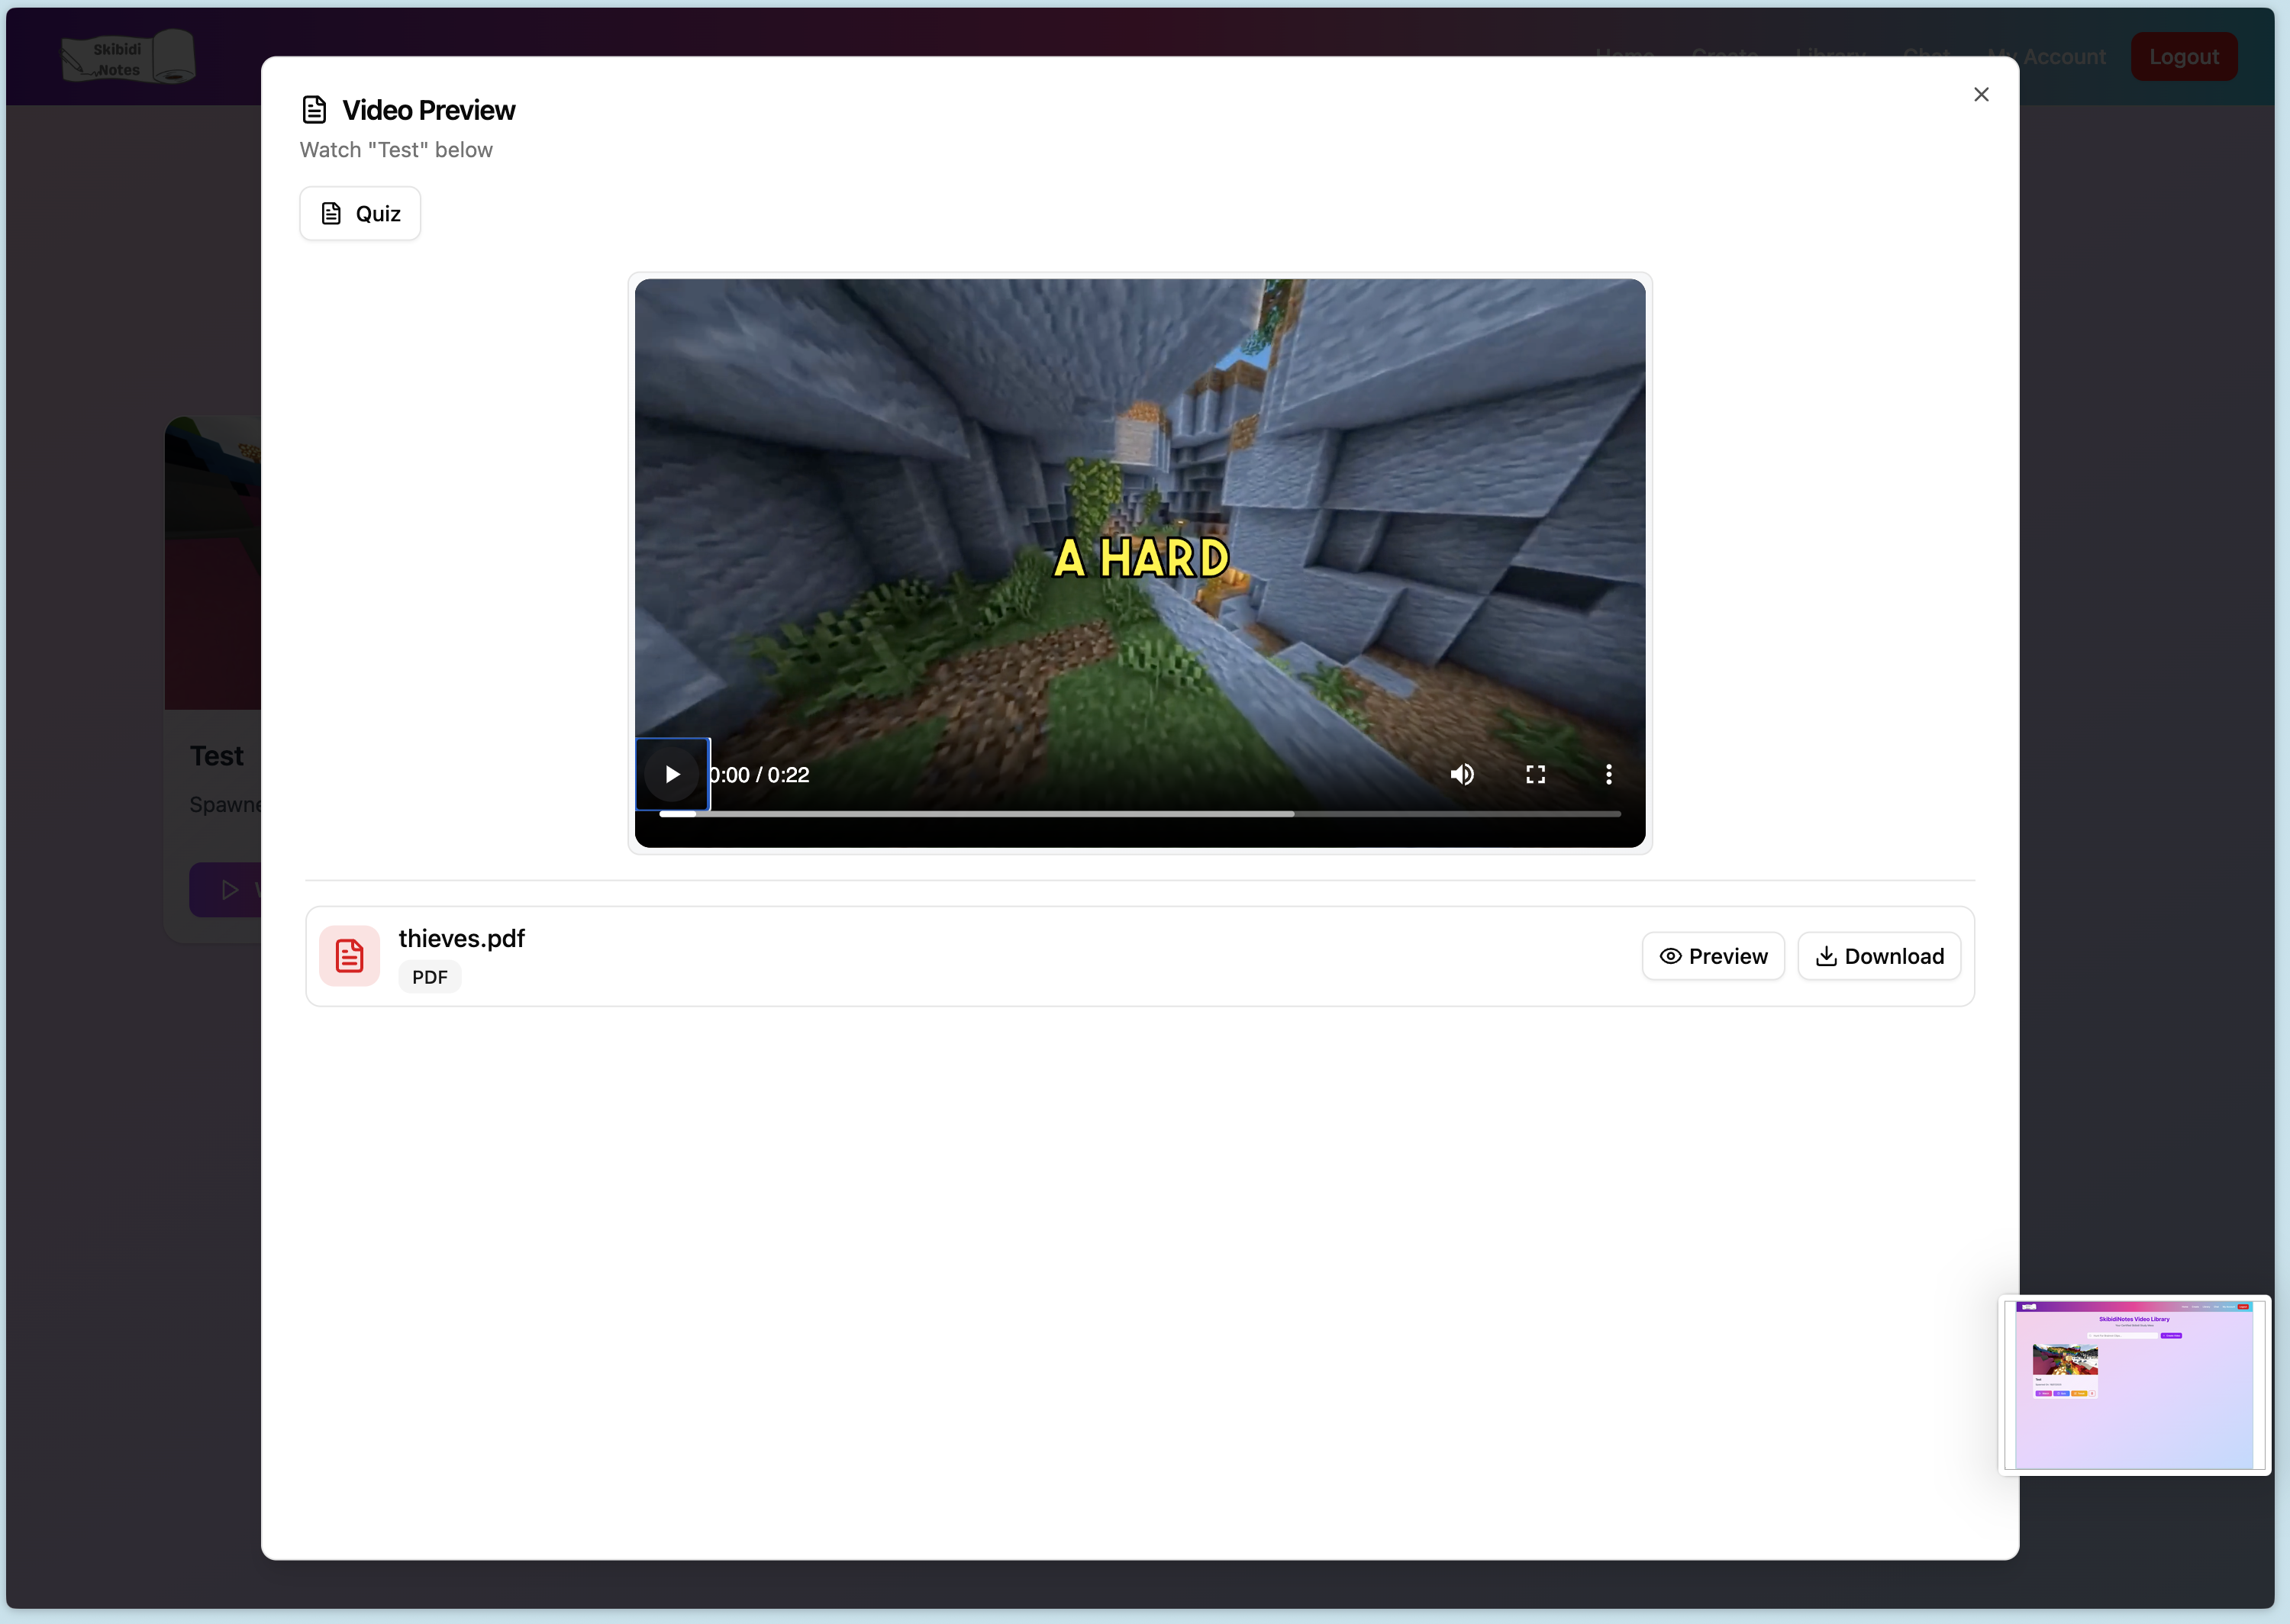Close the Video Preview dialog

click(1981, 94)
